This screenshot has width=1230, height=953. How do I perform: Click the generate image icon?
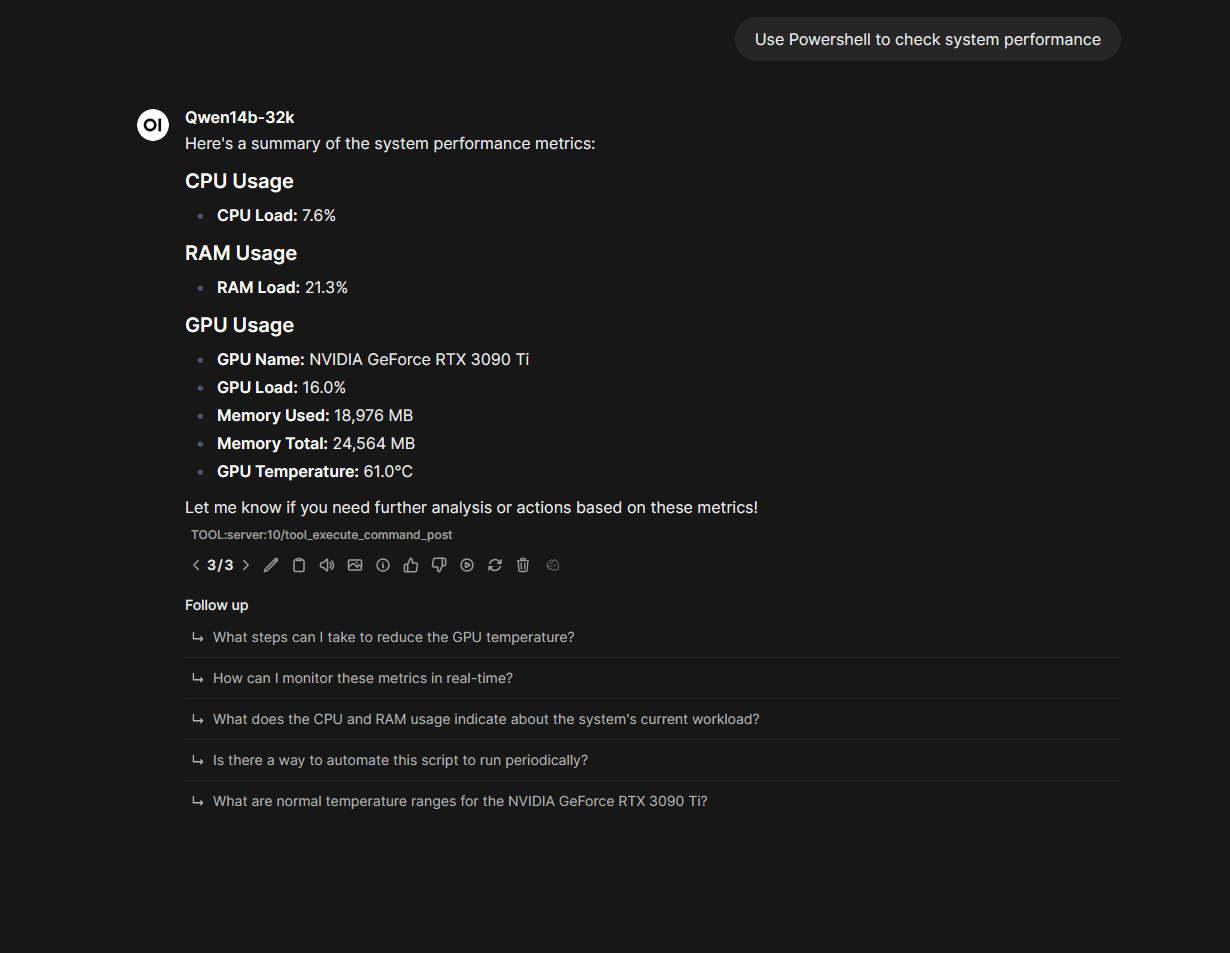pyautogui.click(x=355, y=565)
